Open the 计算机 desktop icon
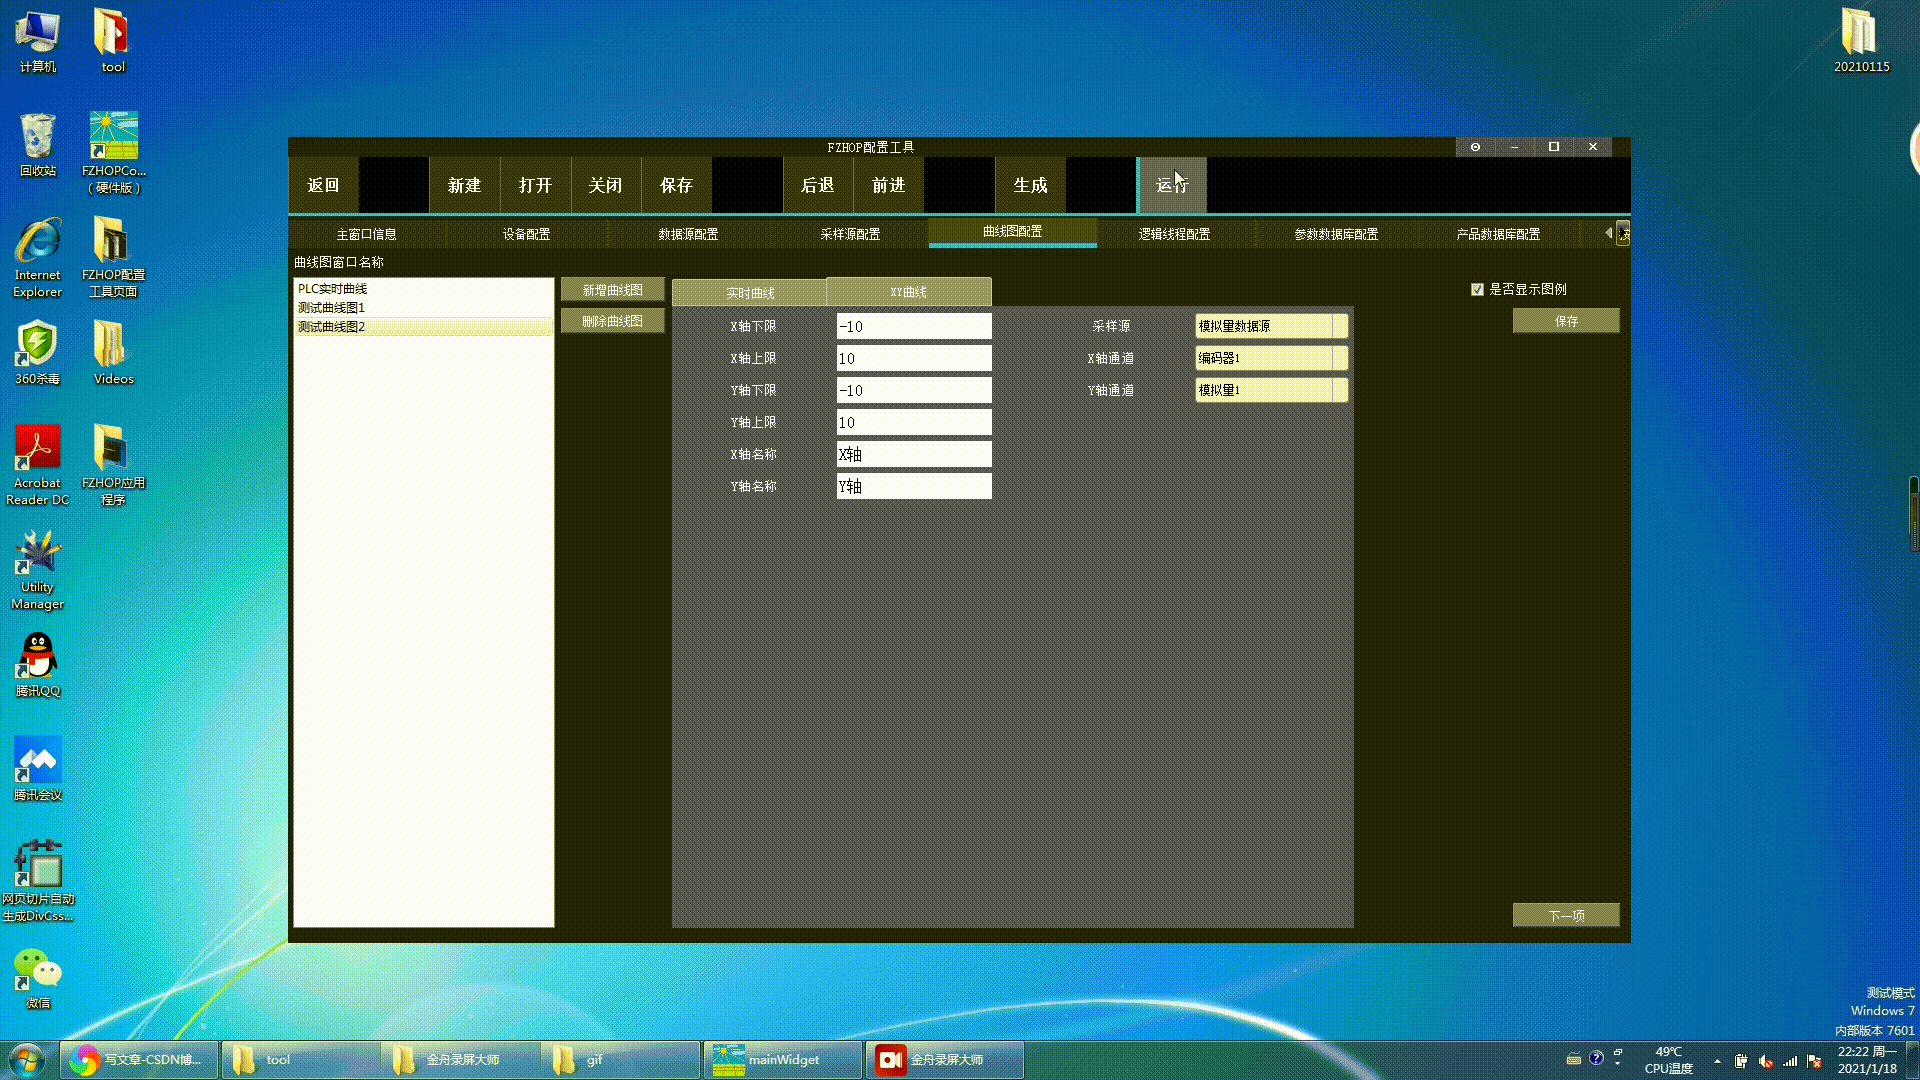Screen dimensions: 1920x1080 point(37,42)
